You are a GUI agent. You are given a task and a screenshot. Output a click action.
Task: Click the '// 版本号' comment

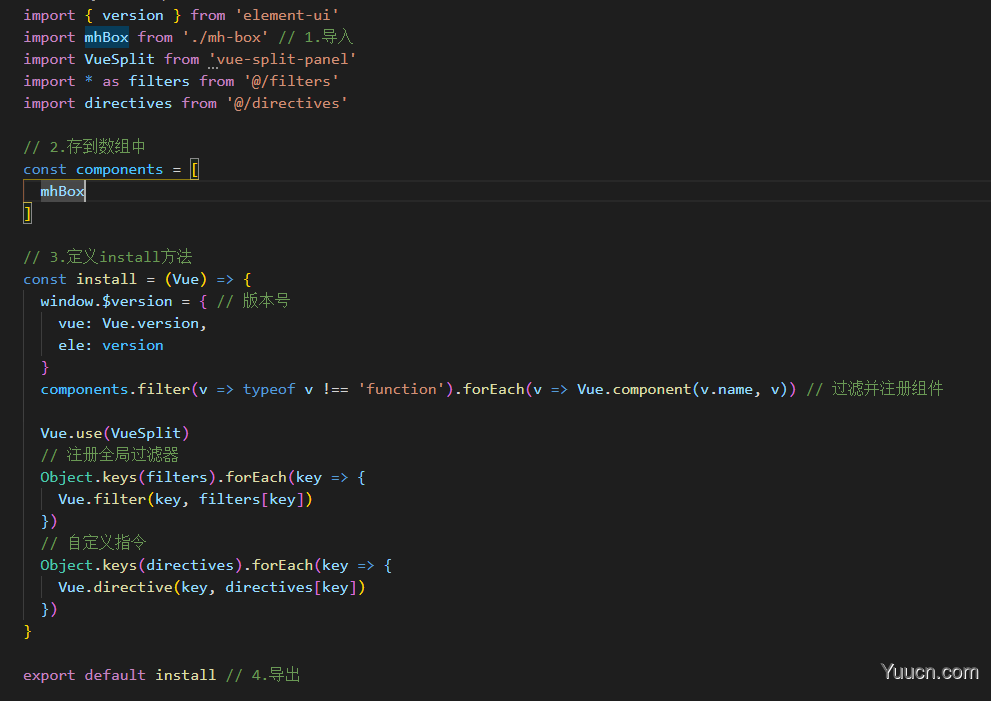click(253, 302)
